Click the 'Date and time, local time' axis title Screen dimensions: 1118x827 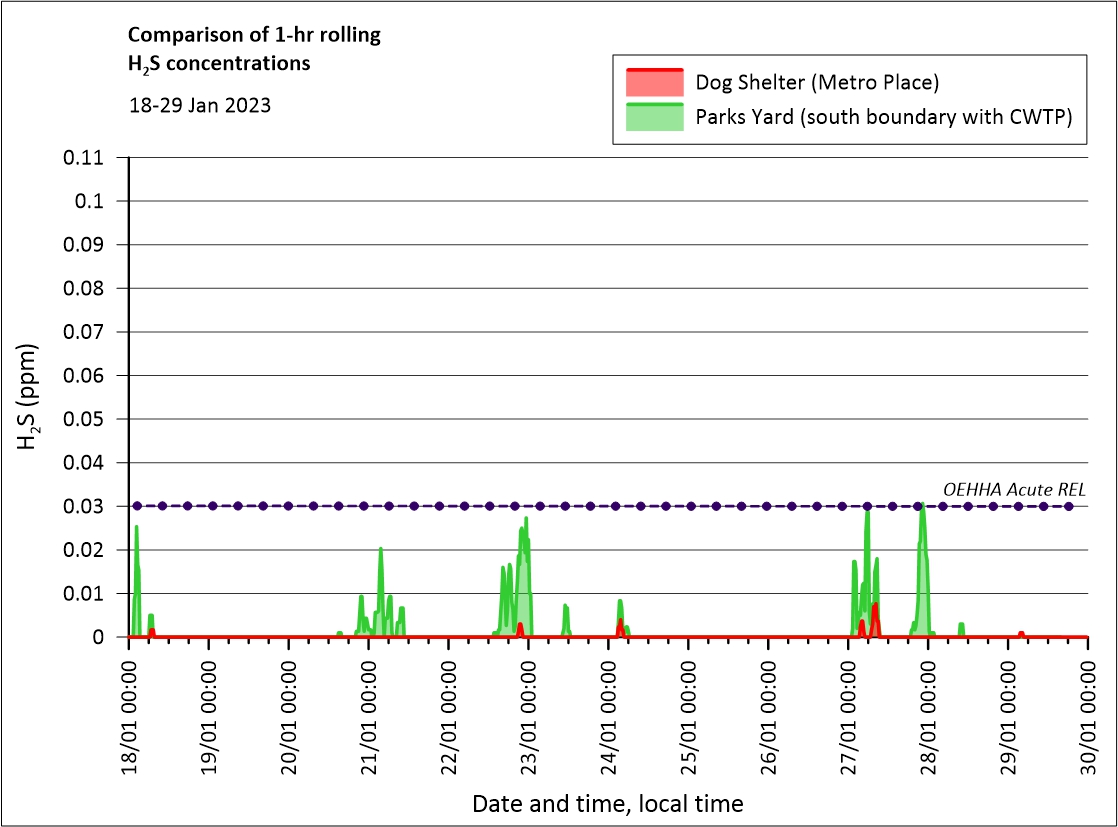coord(607,803)
